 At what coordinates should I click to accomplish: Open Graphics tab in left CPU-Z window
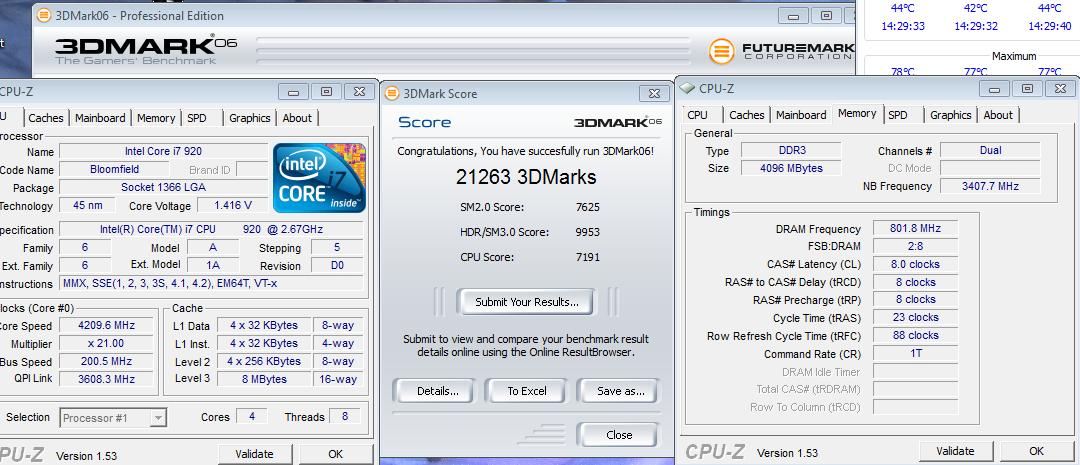click(249, 118)
